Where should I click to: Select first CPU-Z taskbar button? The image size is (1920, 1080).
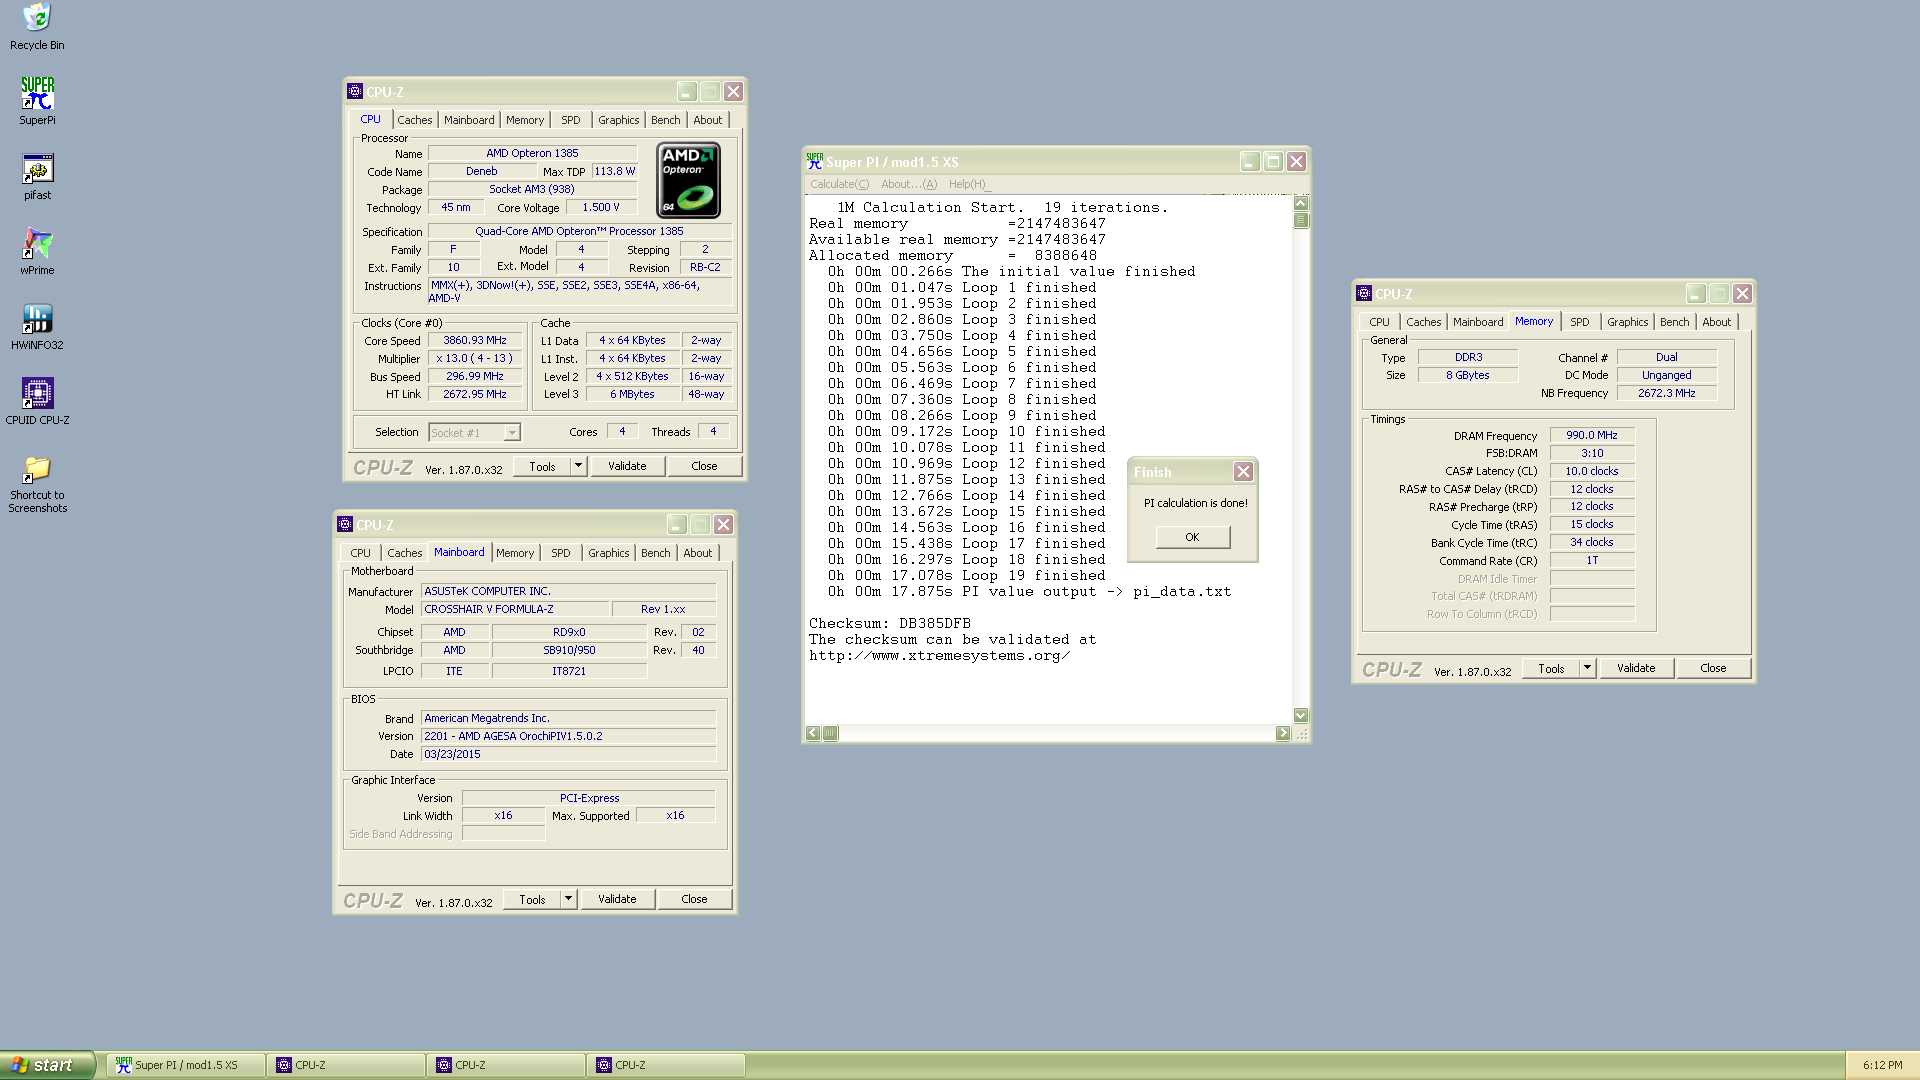click(347, 1065)
